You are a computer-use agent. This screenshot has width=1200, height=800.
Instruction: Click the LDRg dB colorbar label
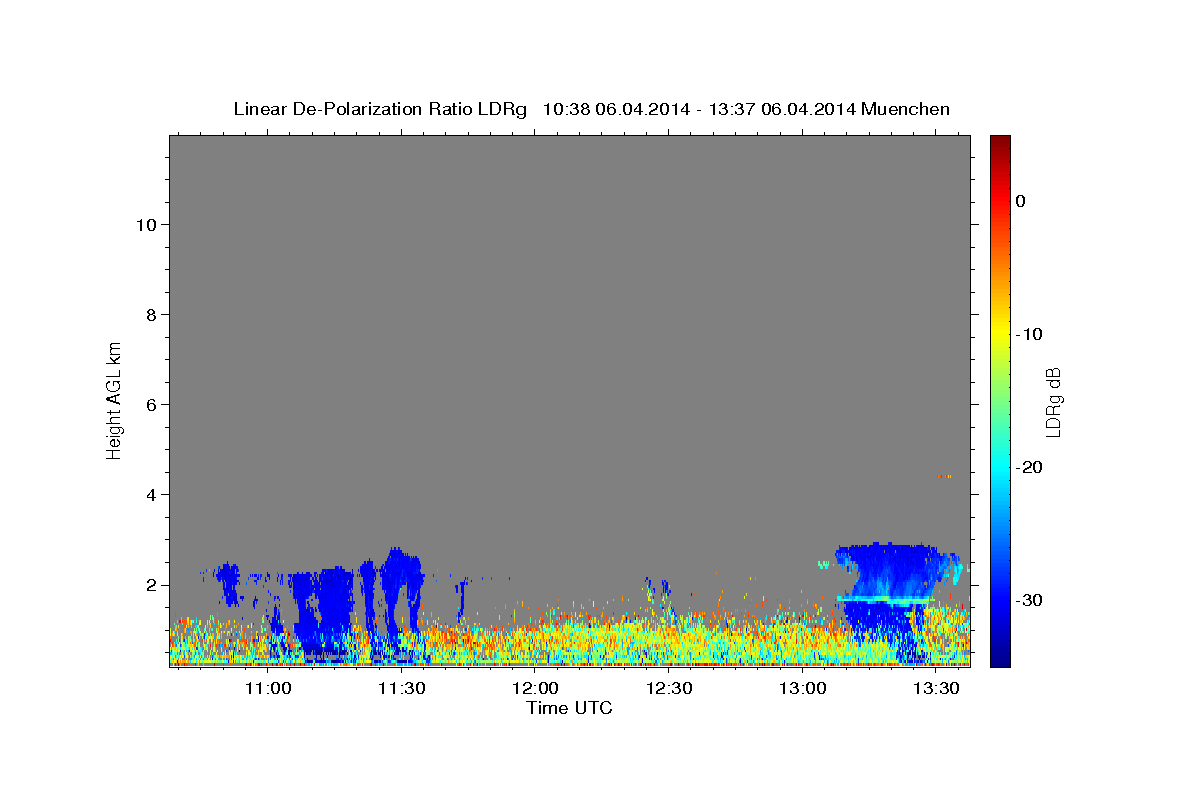[x=1053, y=401]
